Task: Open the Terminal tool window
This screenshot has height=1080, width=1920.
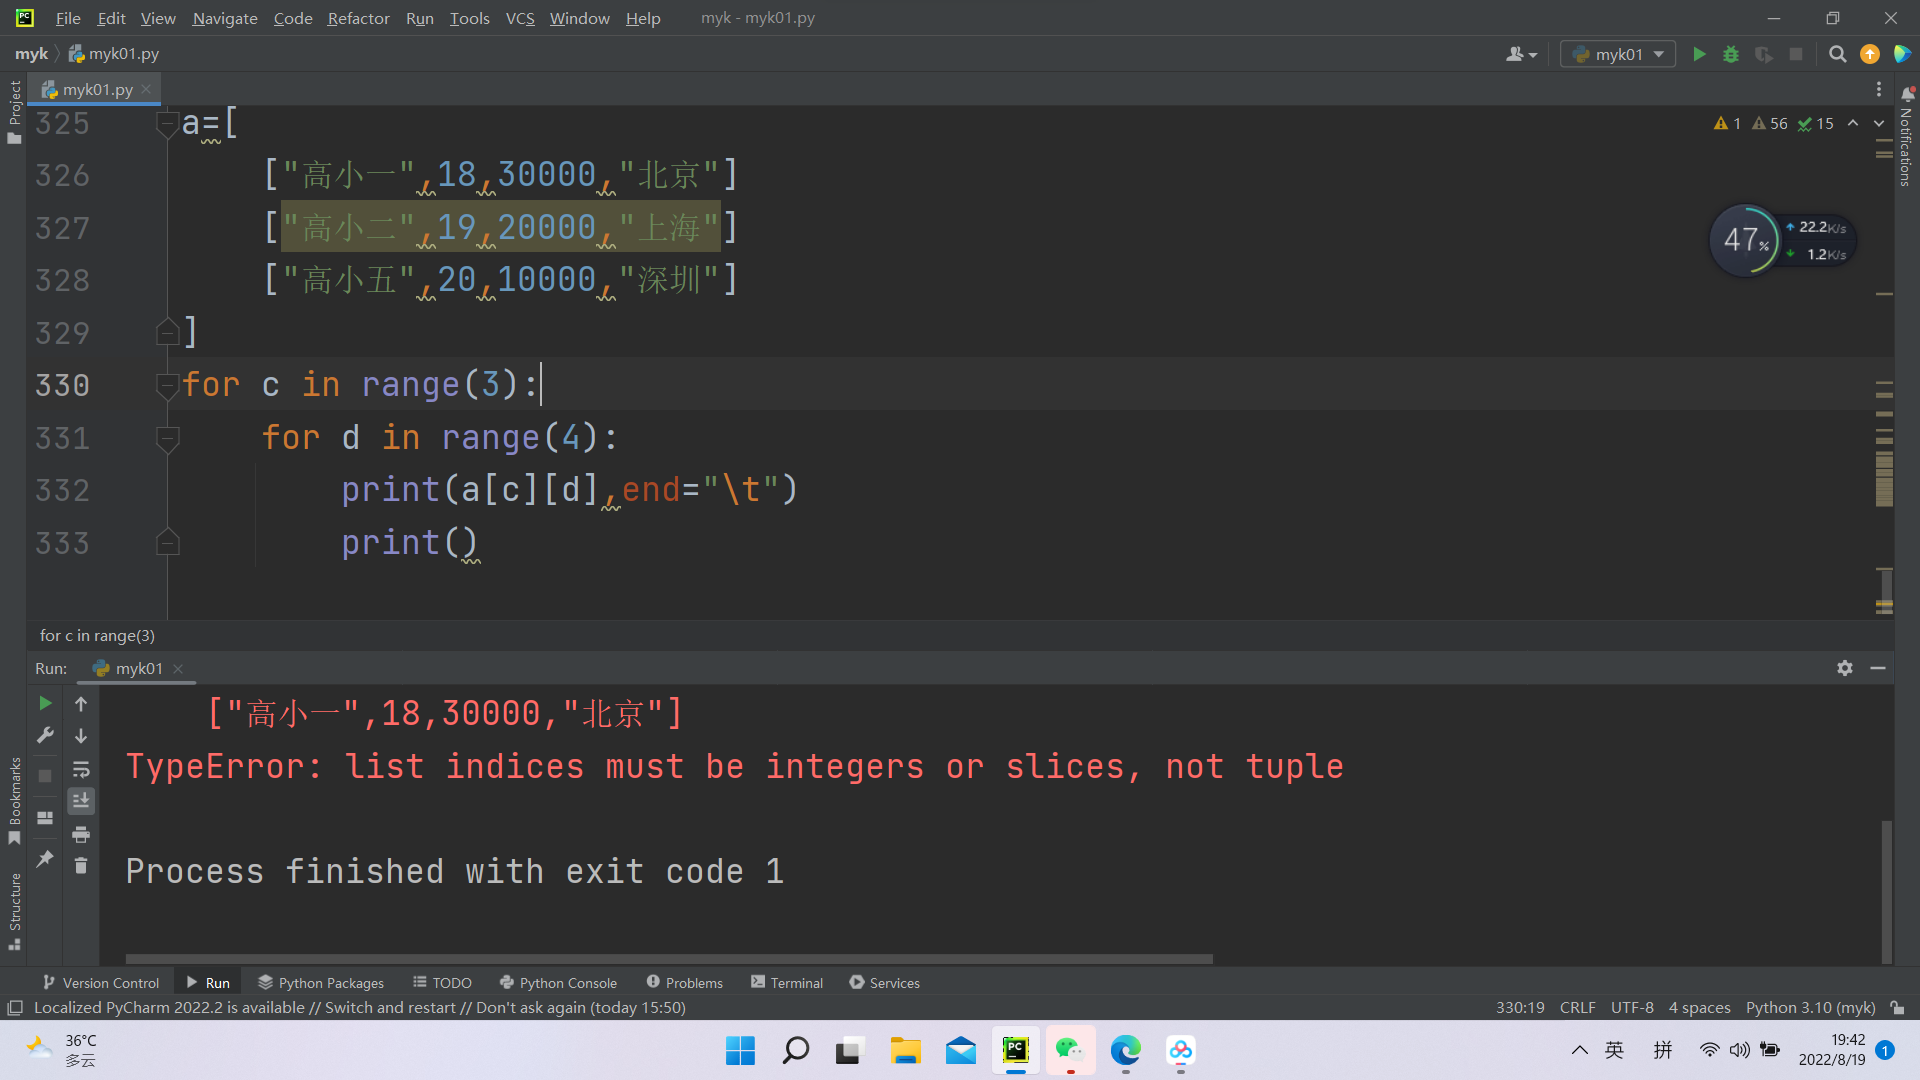Action: (787, 983)
